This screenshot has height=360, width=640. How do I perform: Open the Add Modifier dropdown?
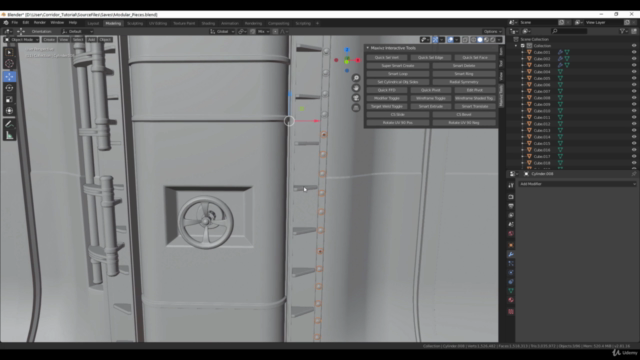(577, 184)
